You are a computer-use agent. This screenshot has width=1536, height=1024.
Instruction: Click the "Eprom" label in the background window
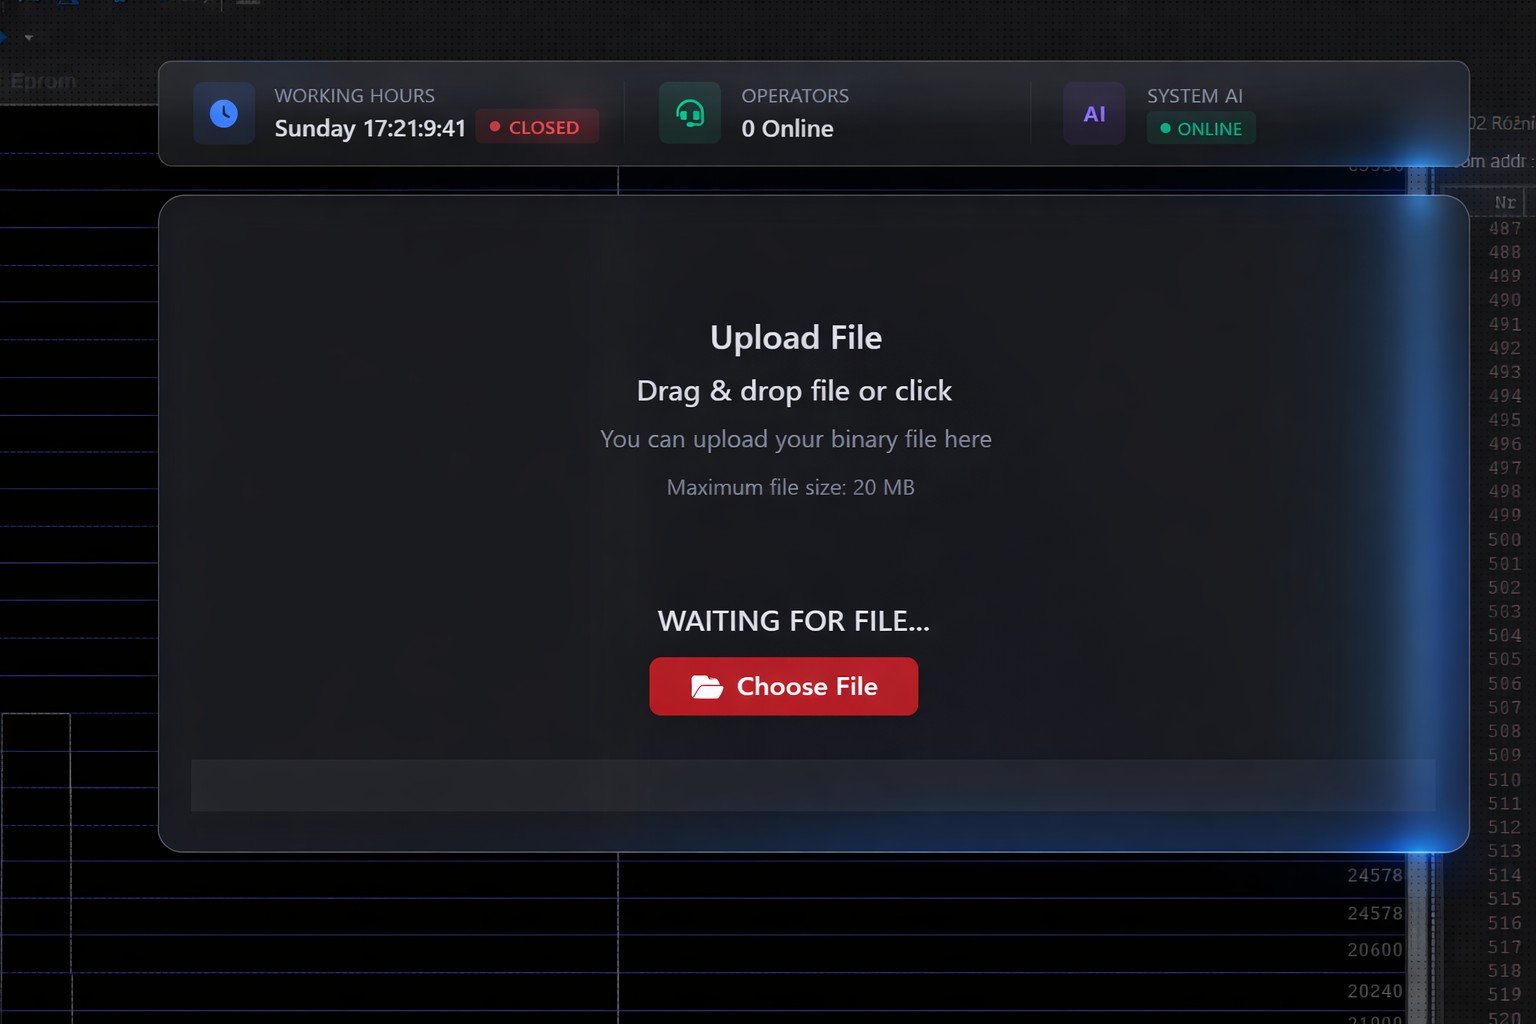click(43, 81)
